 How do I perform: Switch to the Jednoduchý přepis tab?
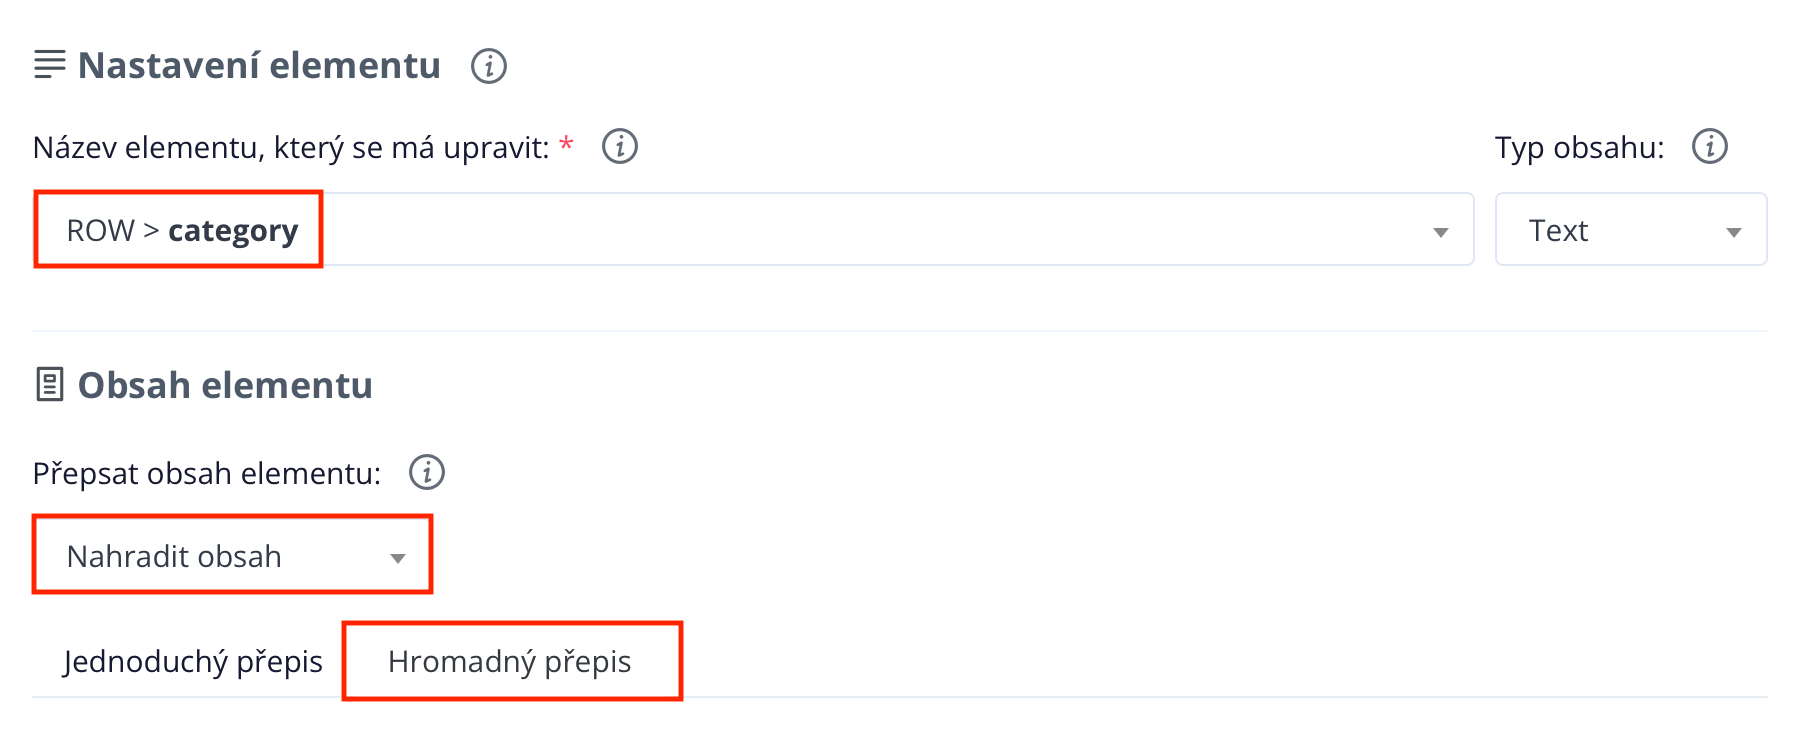pos(193,662)
